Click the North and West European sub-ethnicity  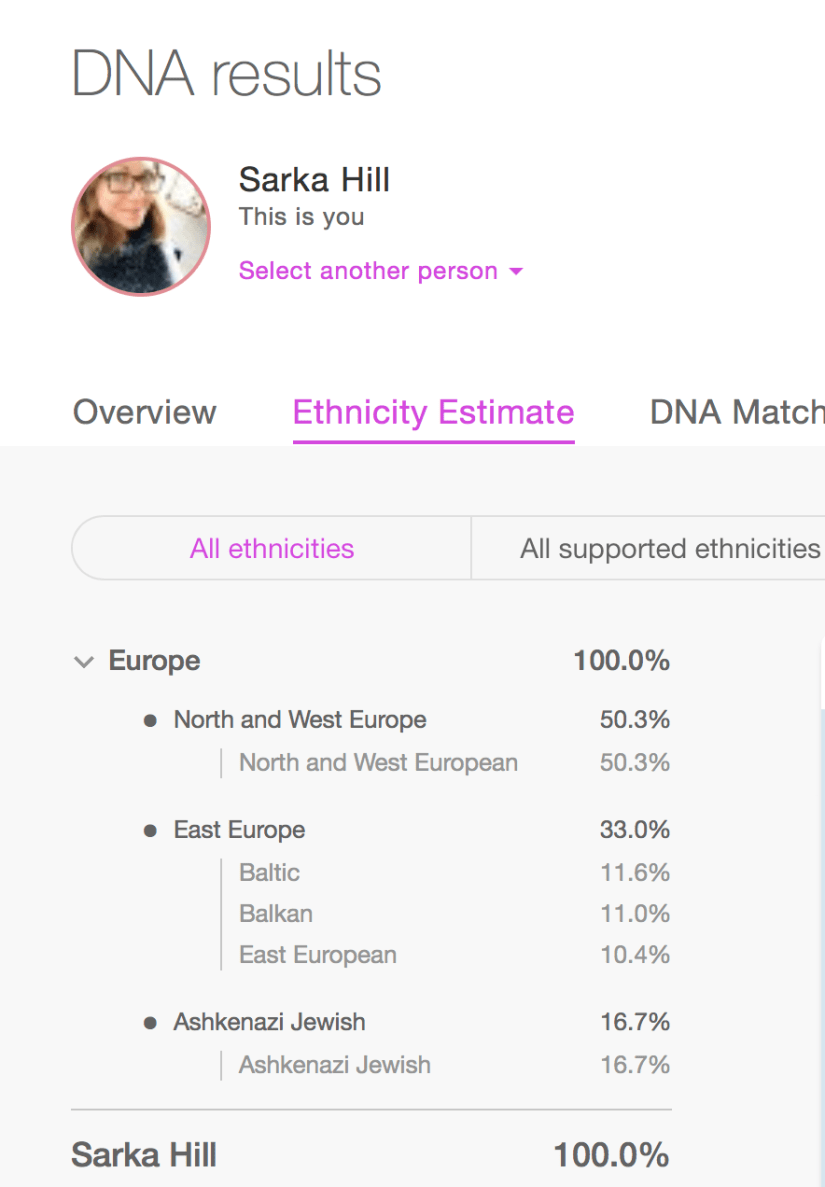click(378, 763)
